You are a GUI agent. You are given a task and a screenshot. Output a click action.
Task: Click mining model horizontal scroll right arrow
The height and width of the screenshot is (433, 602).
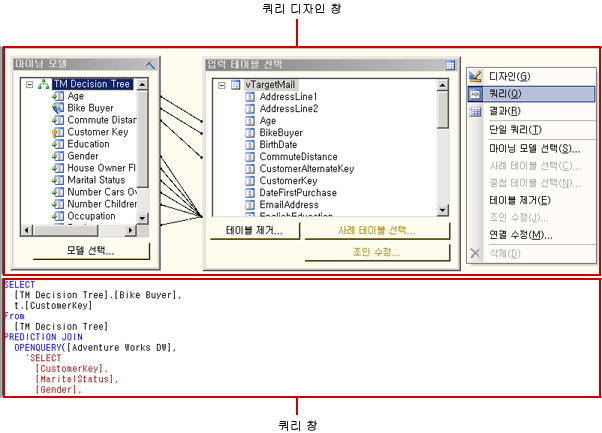tap(131, 230)
